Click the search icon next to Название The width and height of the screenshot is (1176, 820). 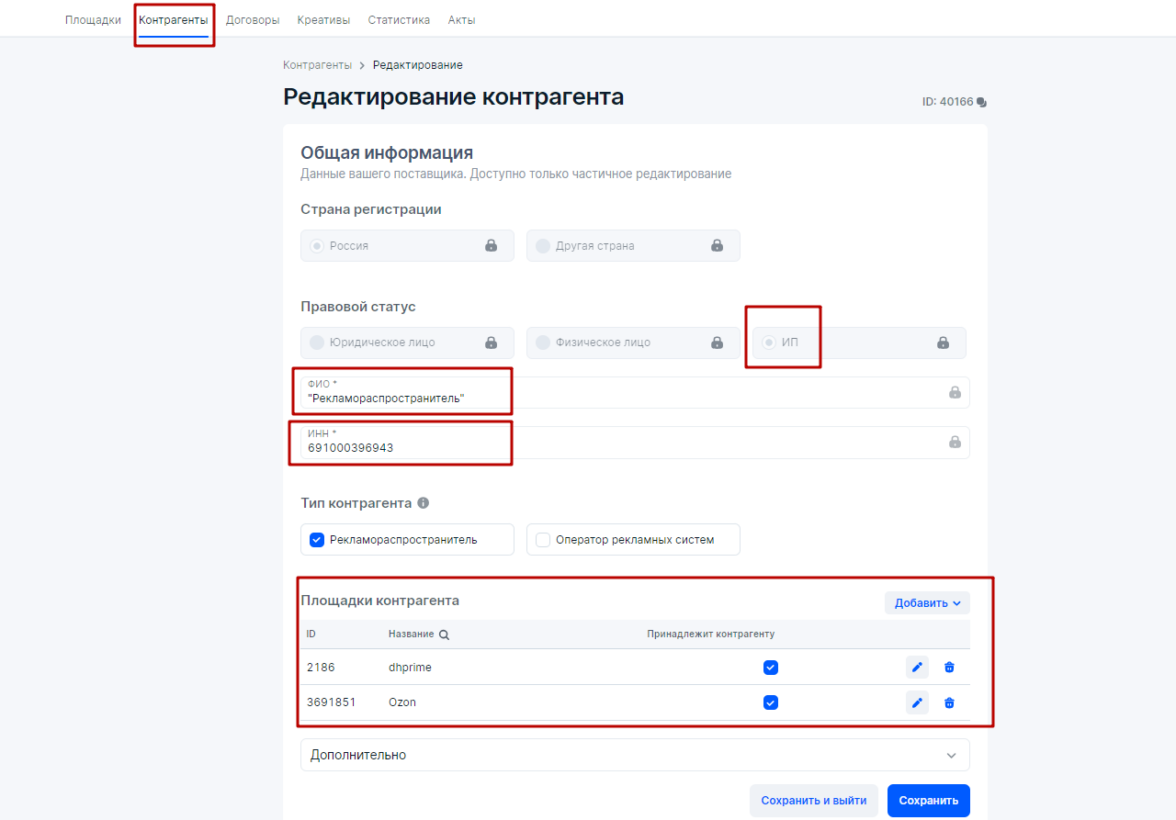tap(444, 634)
